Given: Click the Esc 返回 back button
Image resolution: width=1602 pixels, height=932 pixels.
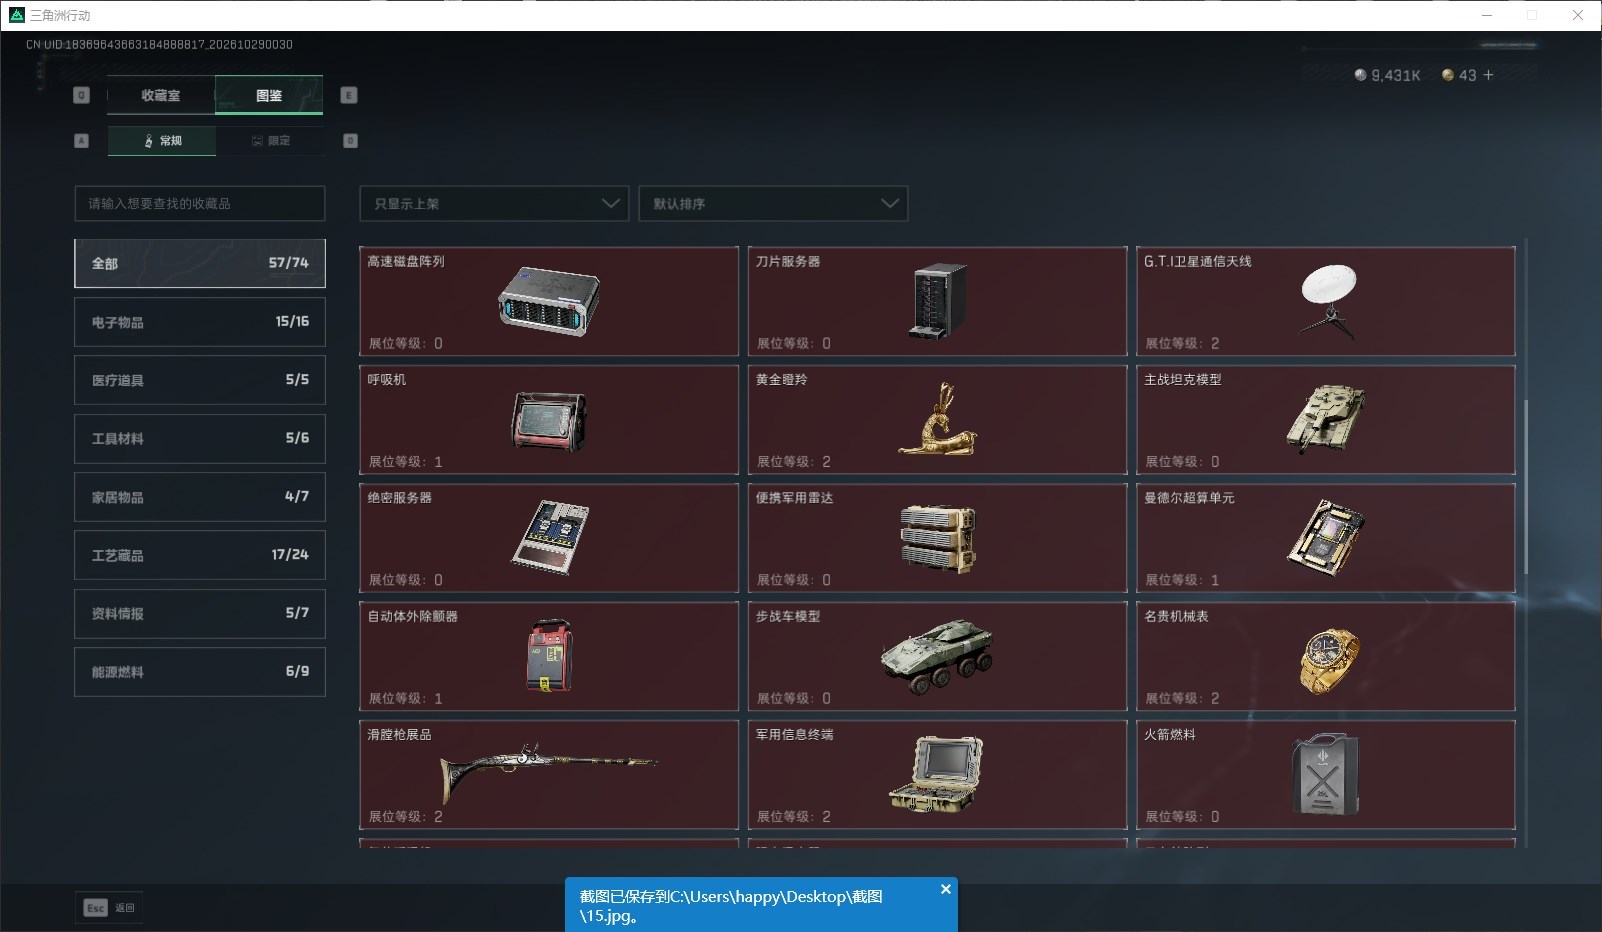Looking at the screenshot, I should tap(109, 908).
